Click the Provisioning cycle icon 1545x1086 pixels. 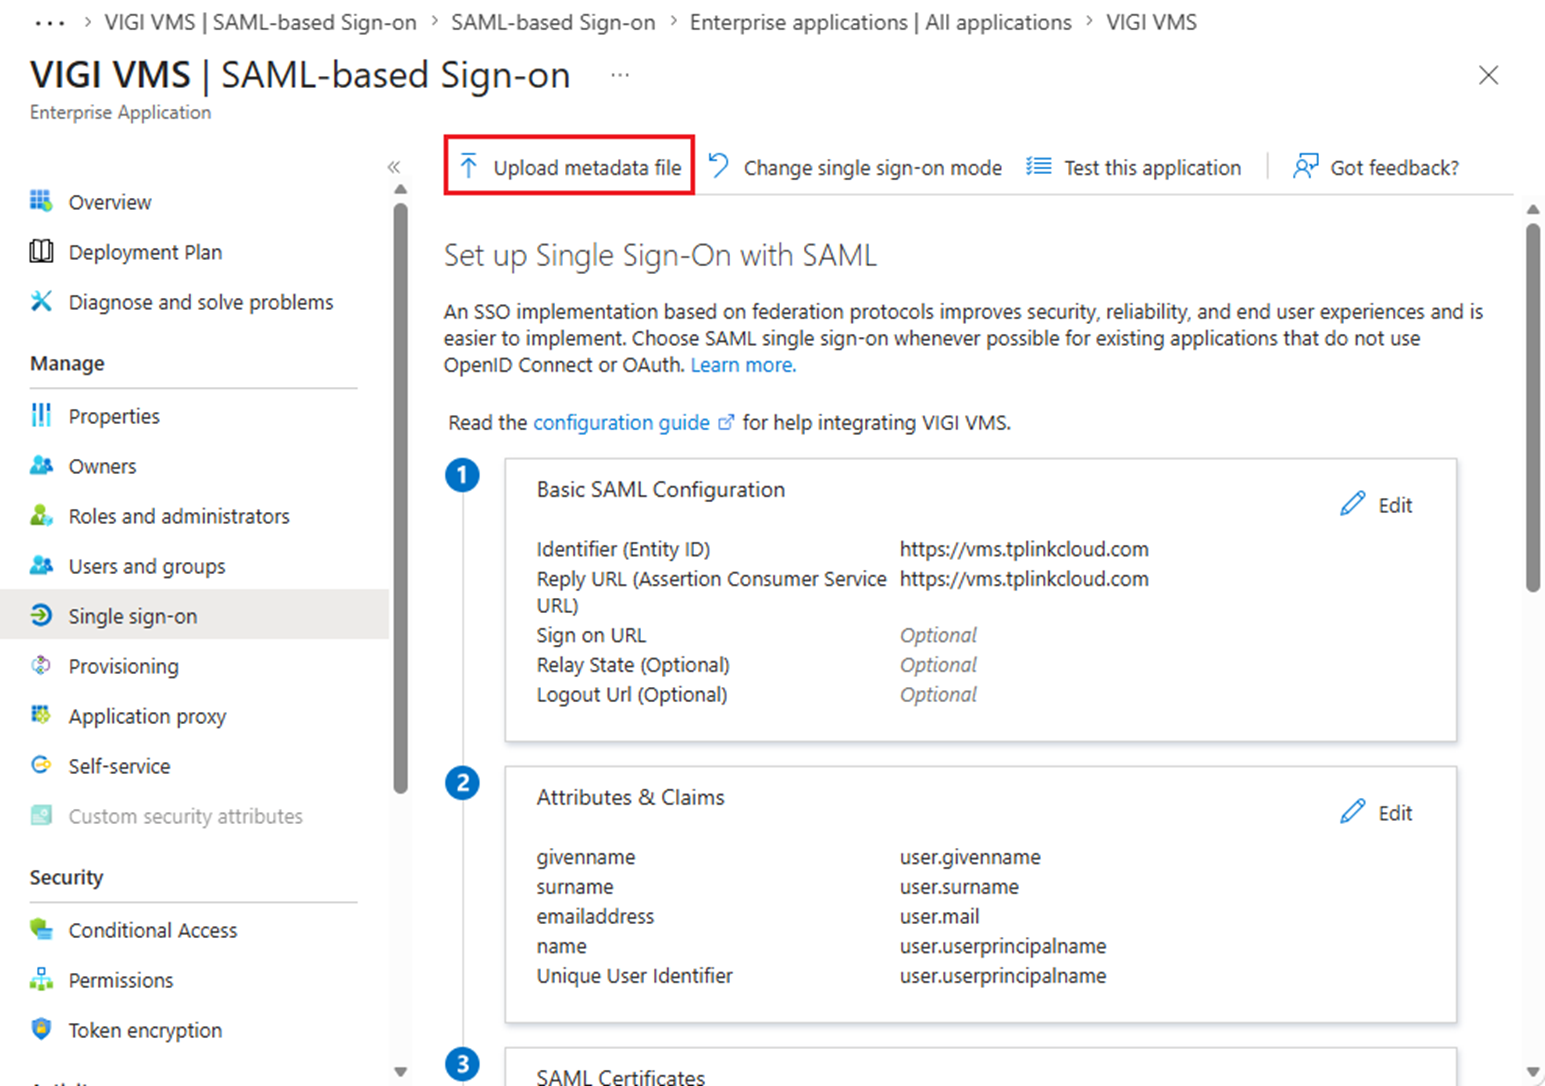tap(41, 665)
